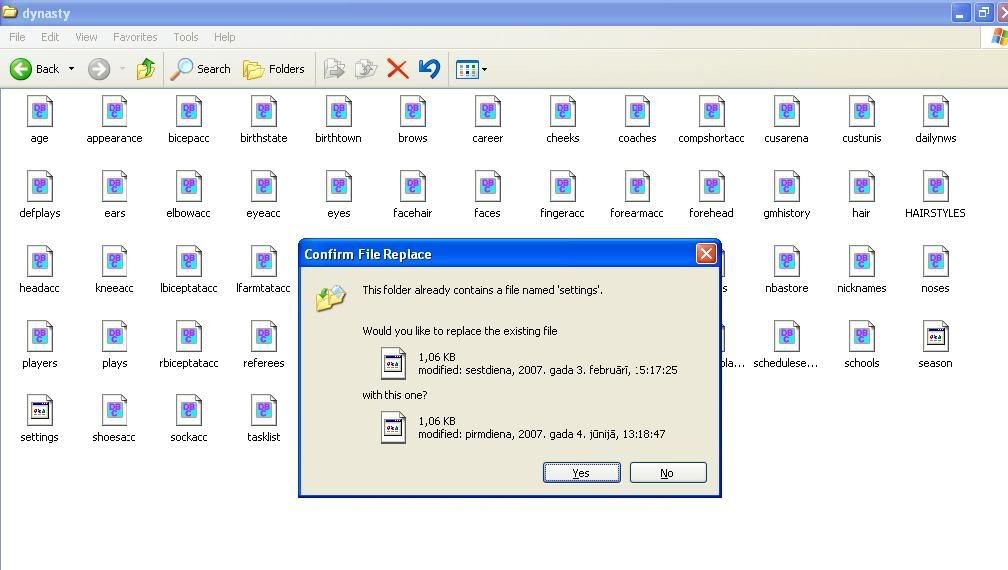Open the File menu

pyautogui.click(x=17, y=37)
